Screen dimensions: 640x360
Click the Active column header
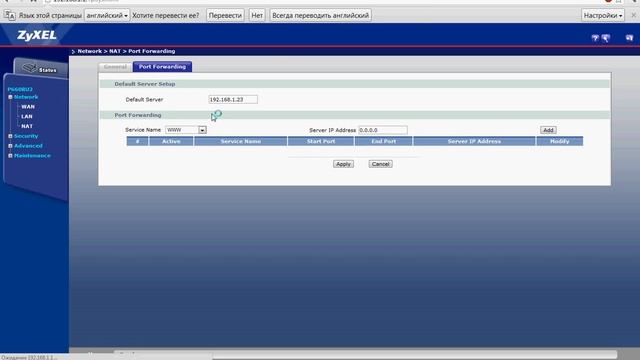tap(171, 141)
